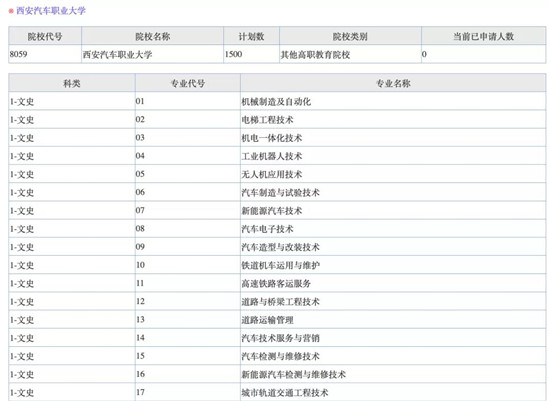Select the 院校名称 column header
The image size is (550, 401).
coord(153,36)
